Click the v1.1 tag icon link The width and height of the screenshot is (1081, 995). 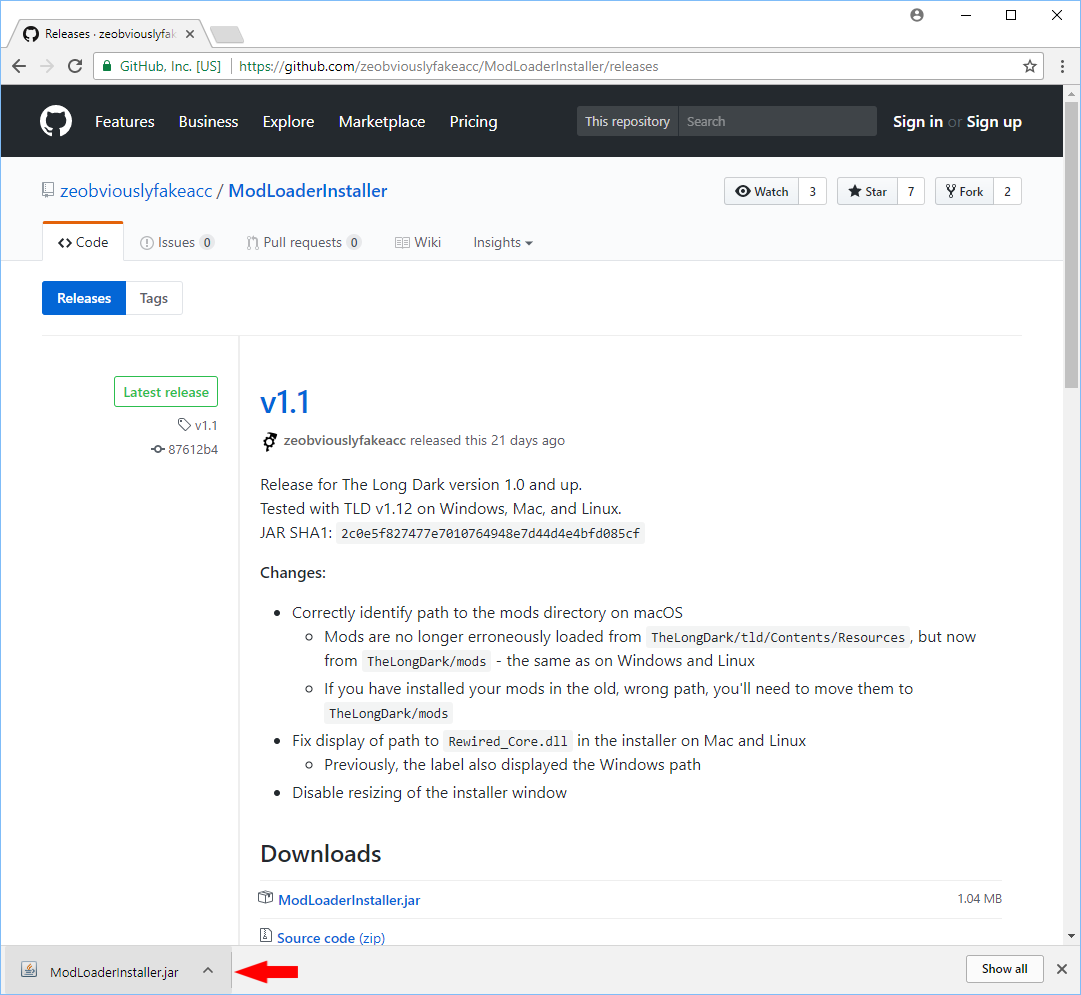click(x=197, y=425)
